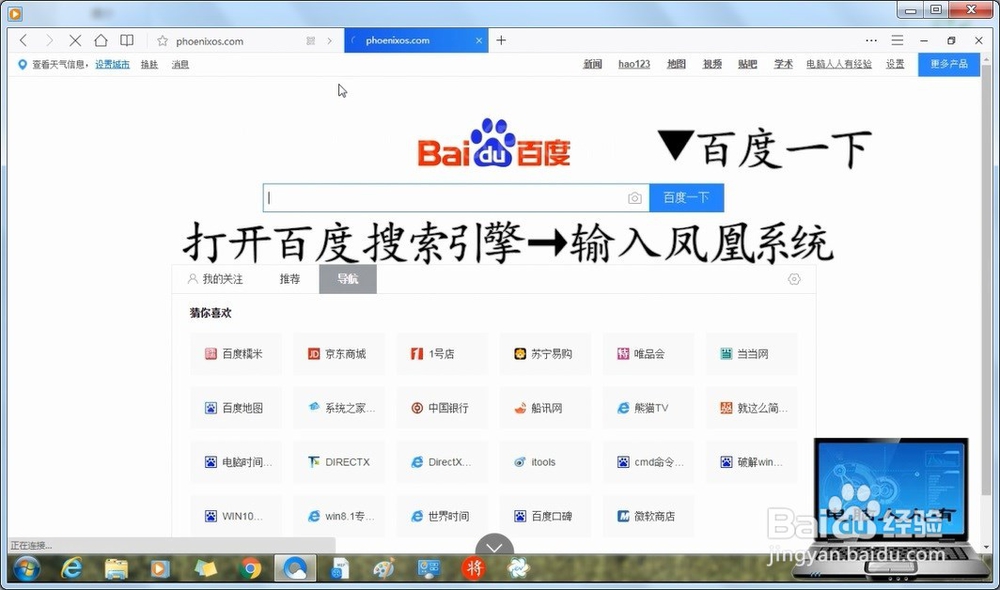Image resolution: width=1000 pixels, height=590 pixels.
Task: Click the 百度一下 search button
Action: point(686,198)
